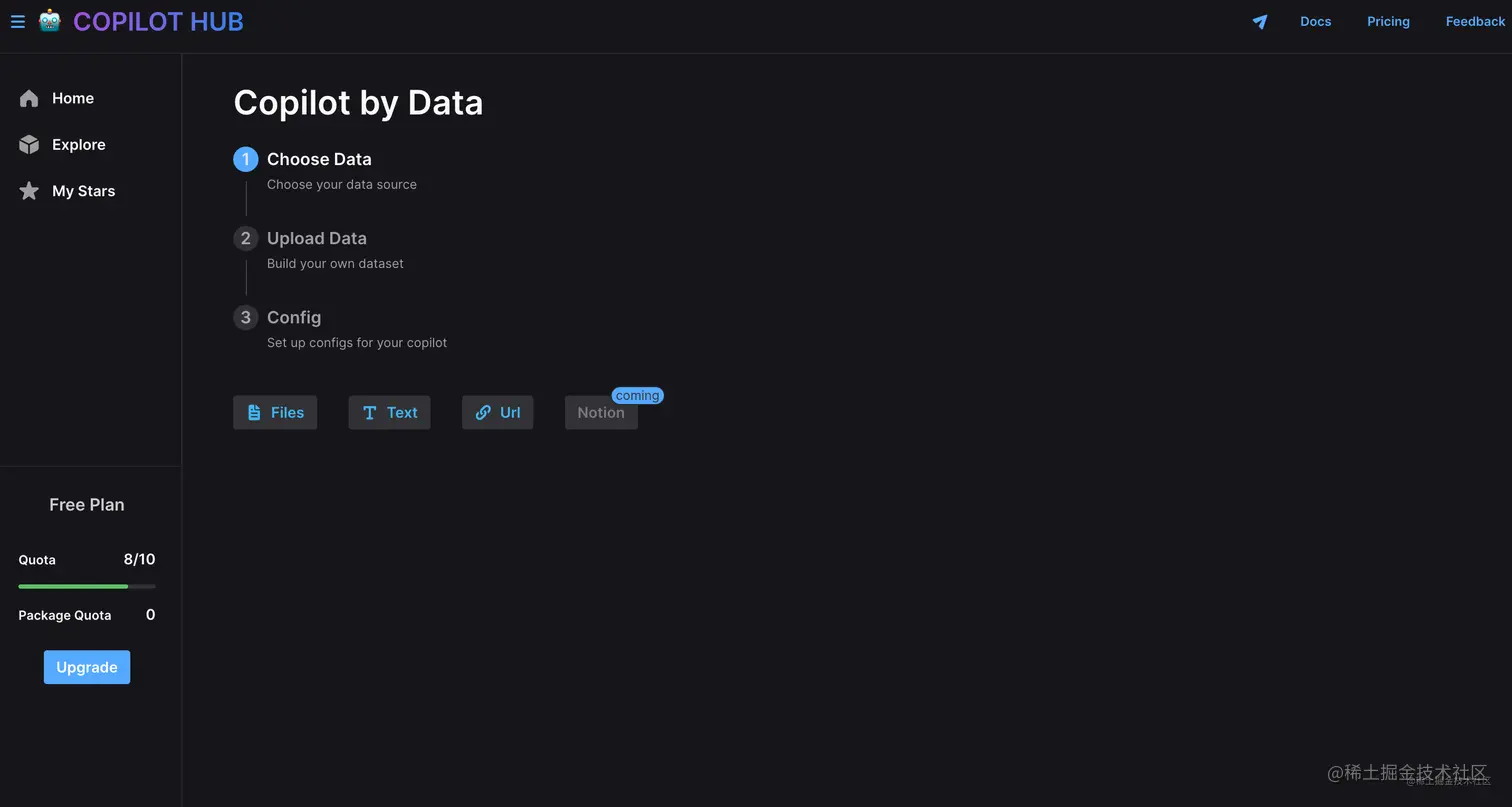
Task: Select the Text T icon
Action: (369, 413)
